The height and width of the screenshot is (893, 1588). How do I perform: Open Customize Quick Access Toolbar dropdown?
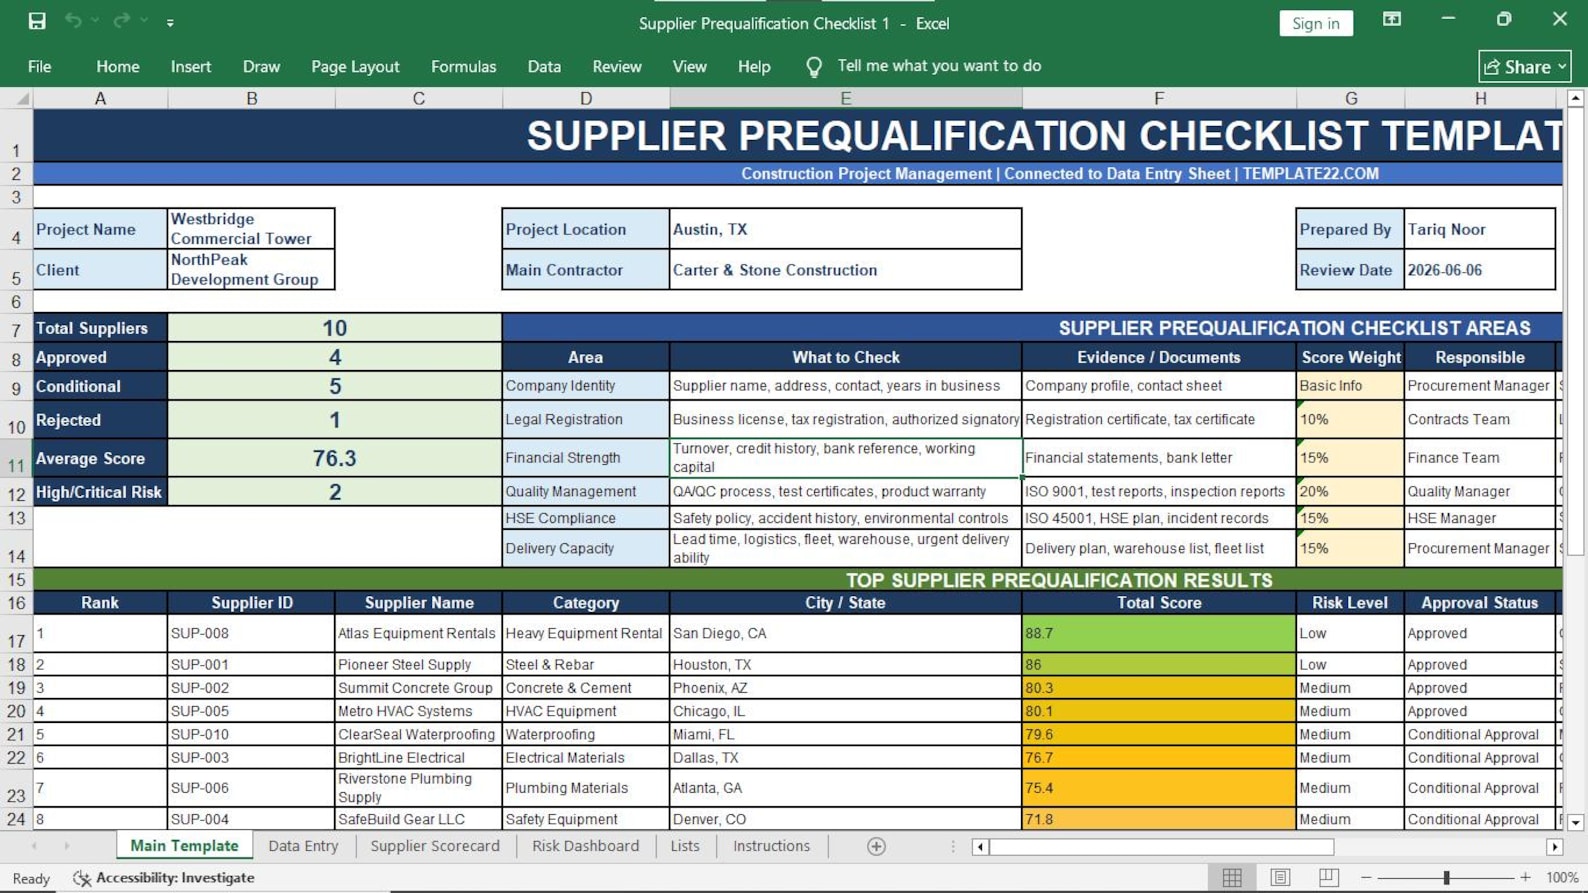[x=170, y=22]
